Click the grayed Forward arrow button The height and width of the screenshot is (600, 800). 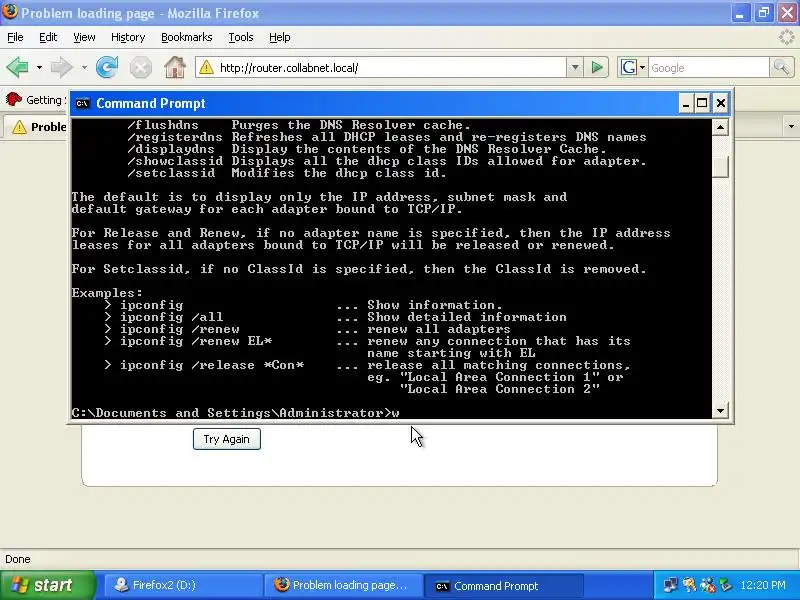point(62,67)
